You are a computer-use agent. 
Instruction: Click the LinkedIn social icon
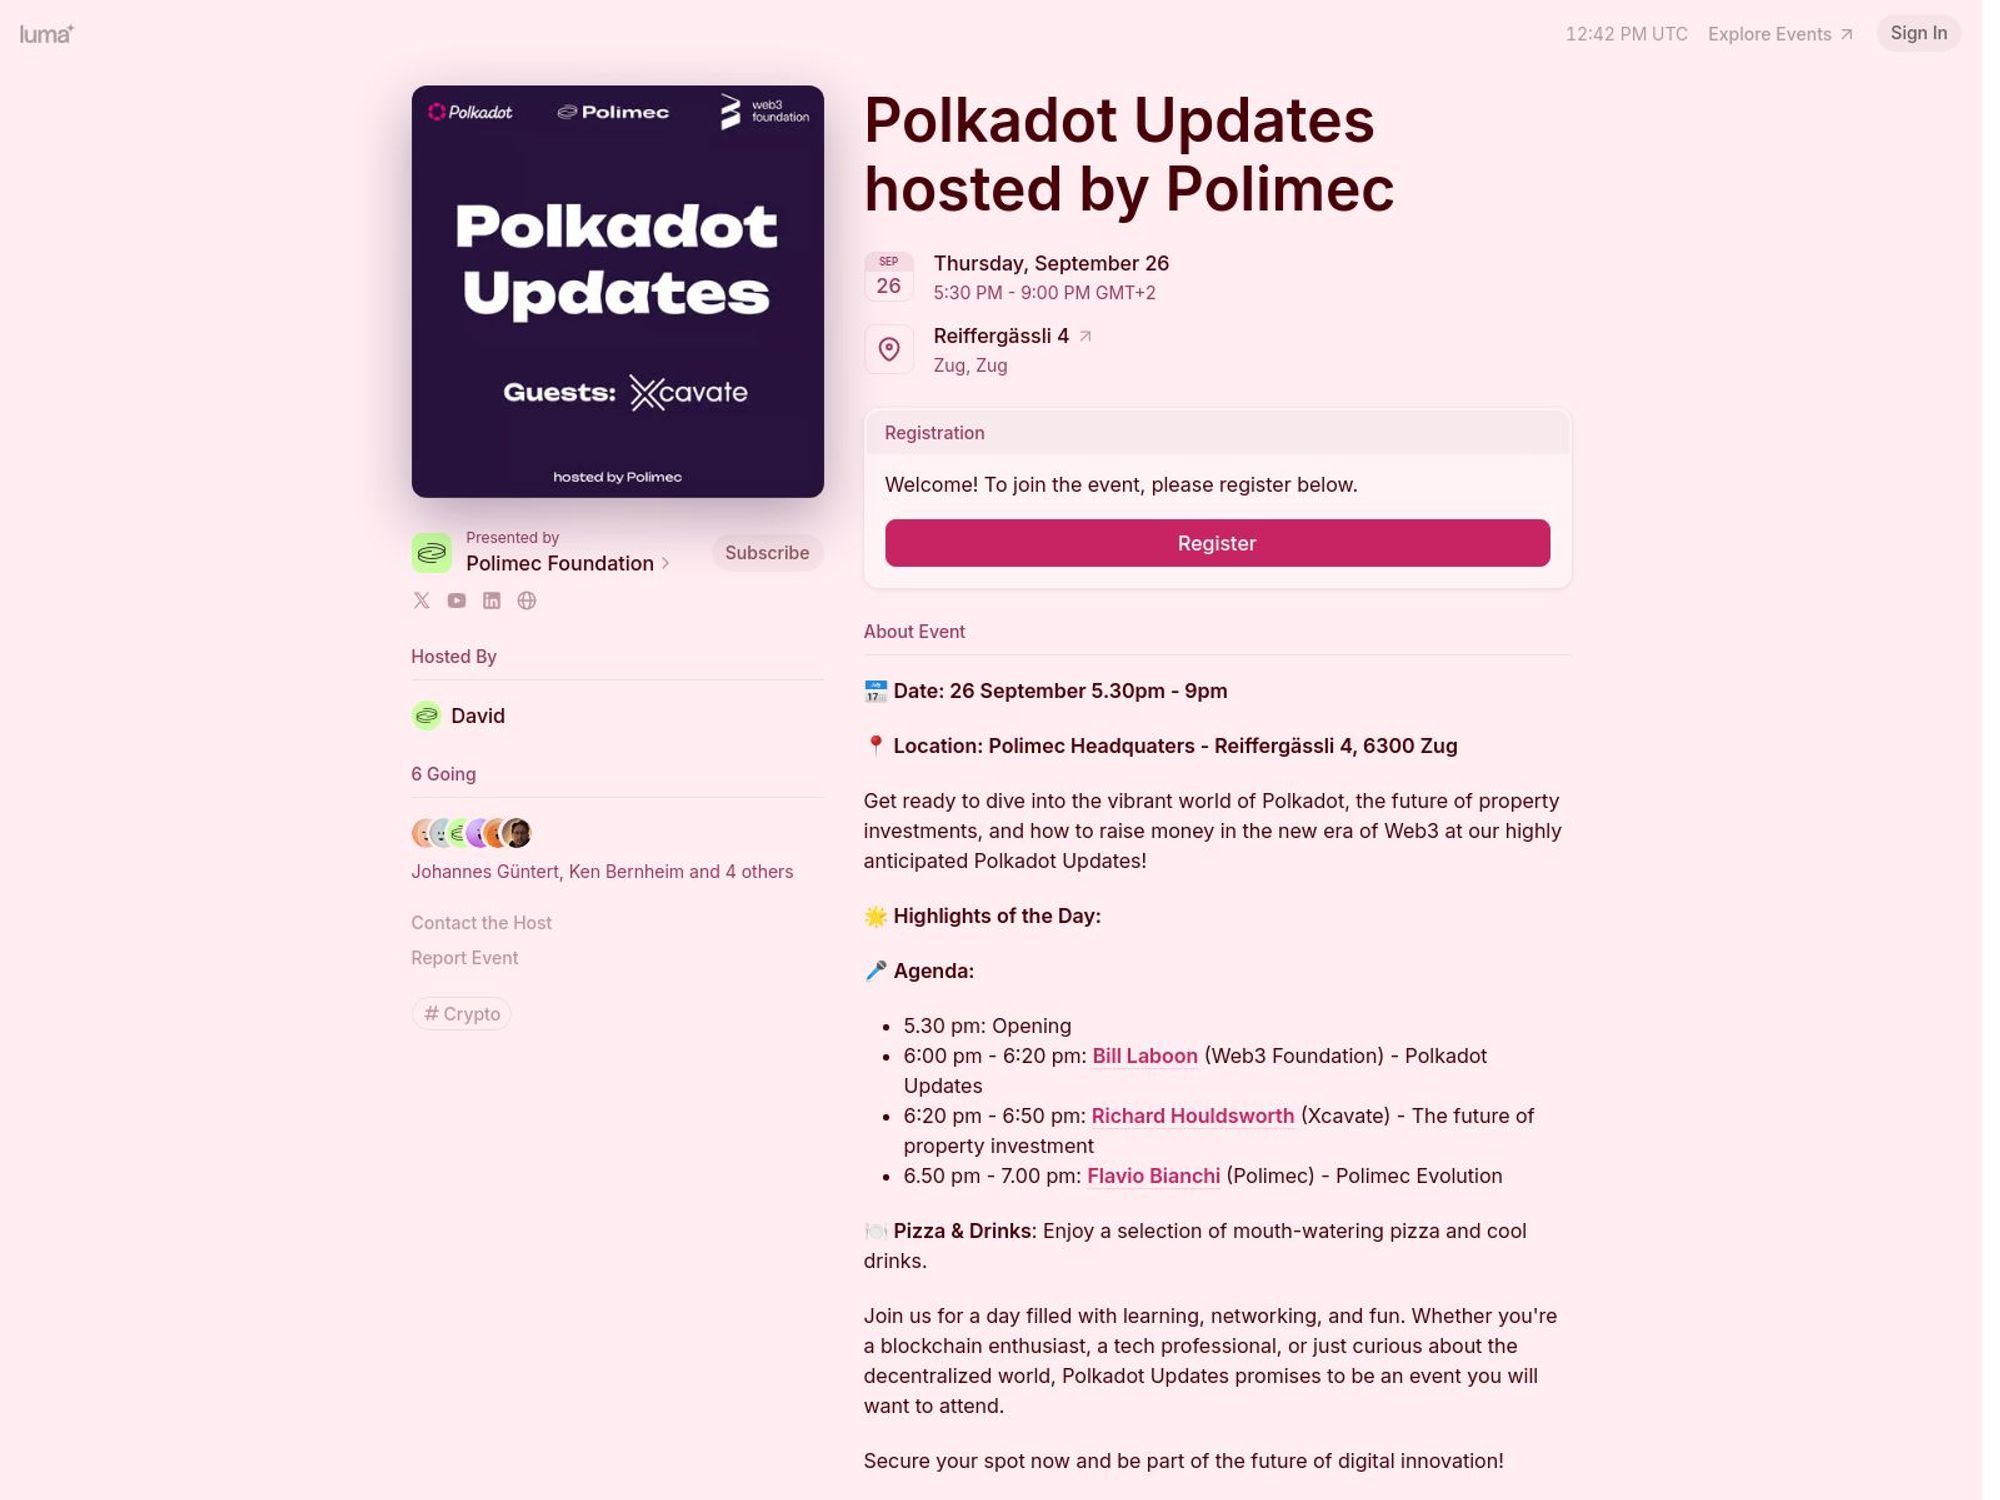[x=491, y=600]
